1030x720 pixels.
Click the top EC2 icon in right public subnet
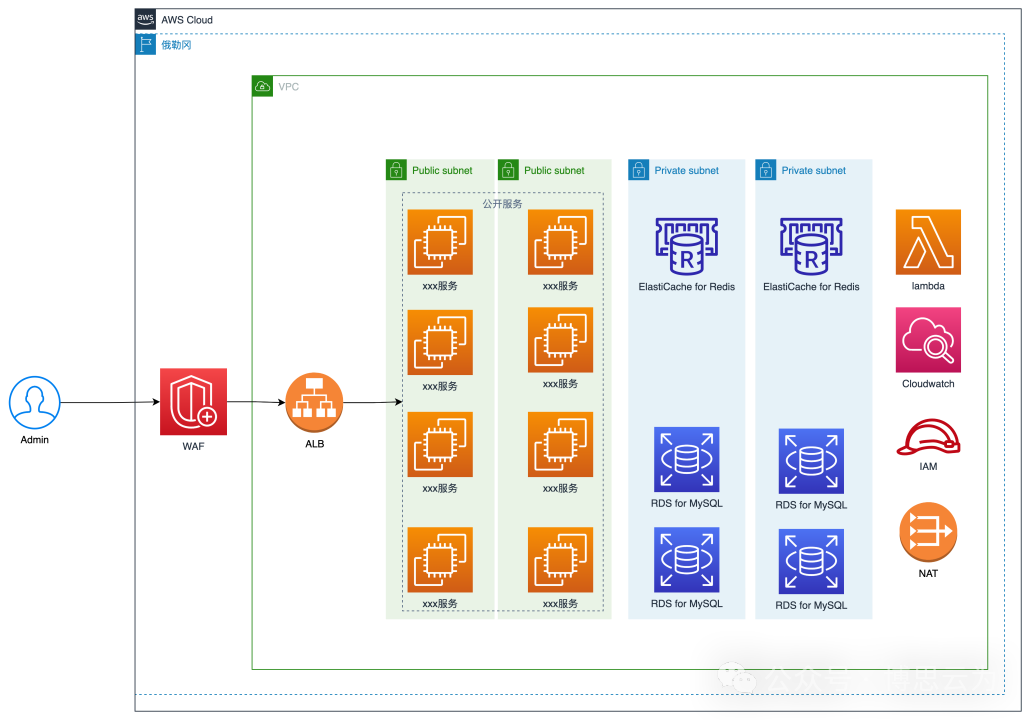[x=560, y=242]
